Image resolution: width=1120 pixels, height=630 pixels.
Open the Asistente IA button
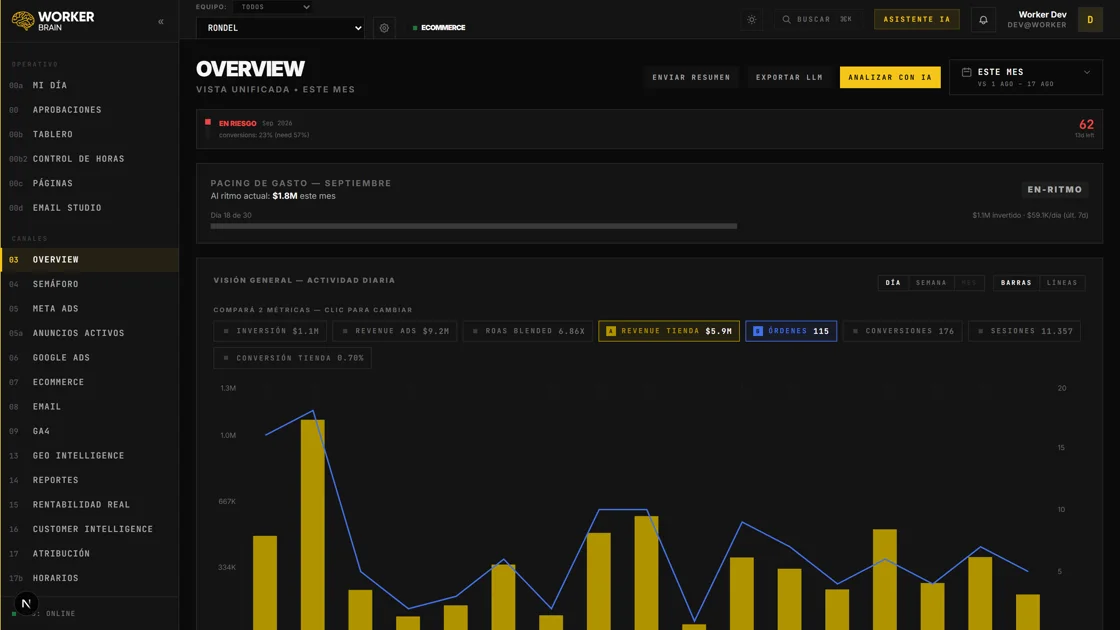tap(916, 19)
